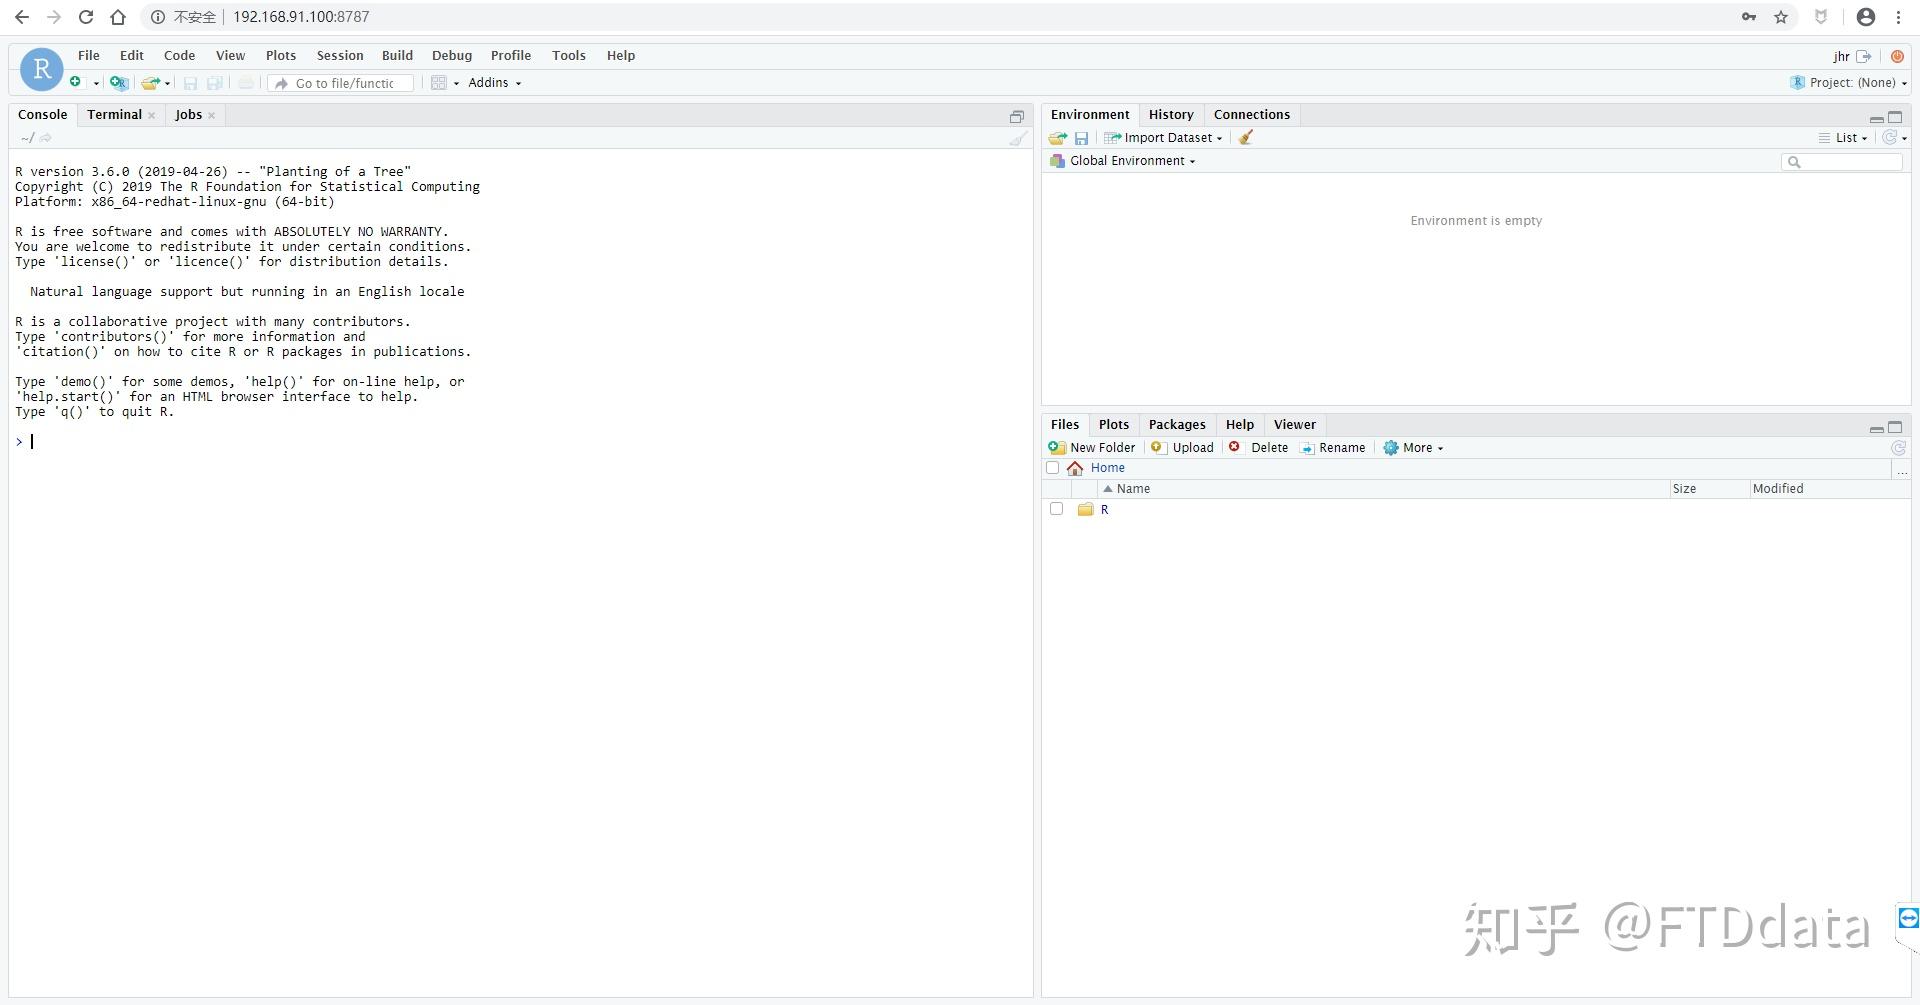
Task: Open the Session menu
Action: pyautogui.click(x=339, y=55)
